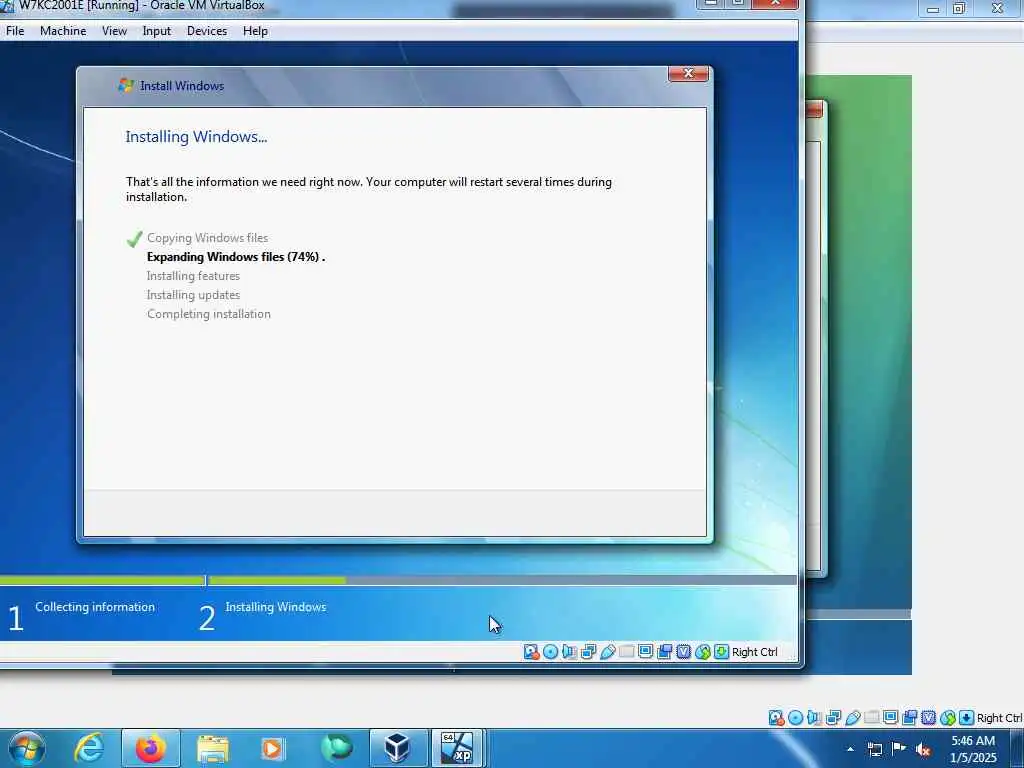
Task: Switch to Firefox in the taskbar
Action: [150, 748]
